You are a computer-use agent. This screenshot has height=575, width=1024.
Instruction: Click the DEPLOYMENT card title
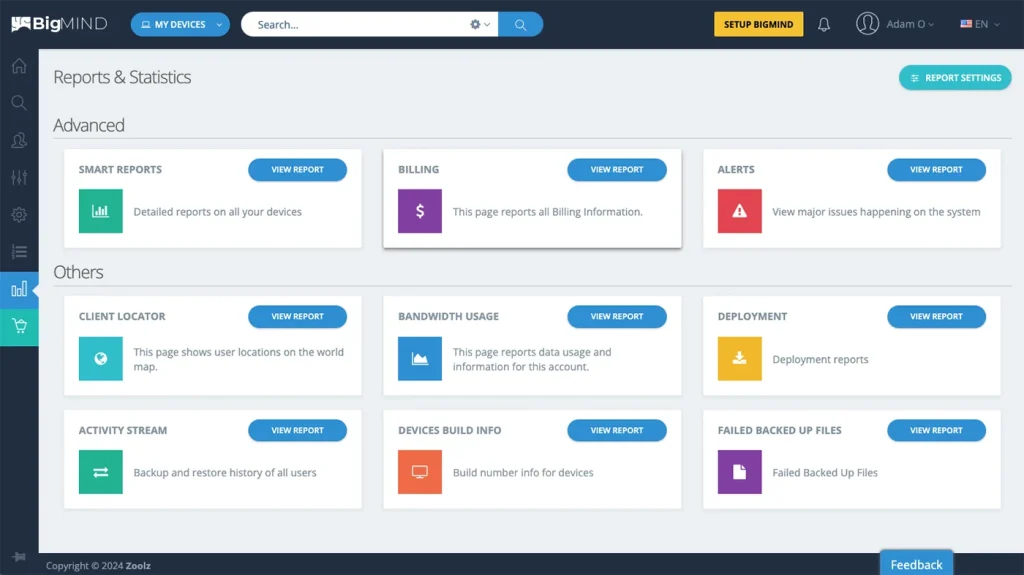[752, 316]
